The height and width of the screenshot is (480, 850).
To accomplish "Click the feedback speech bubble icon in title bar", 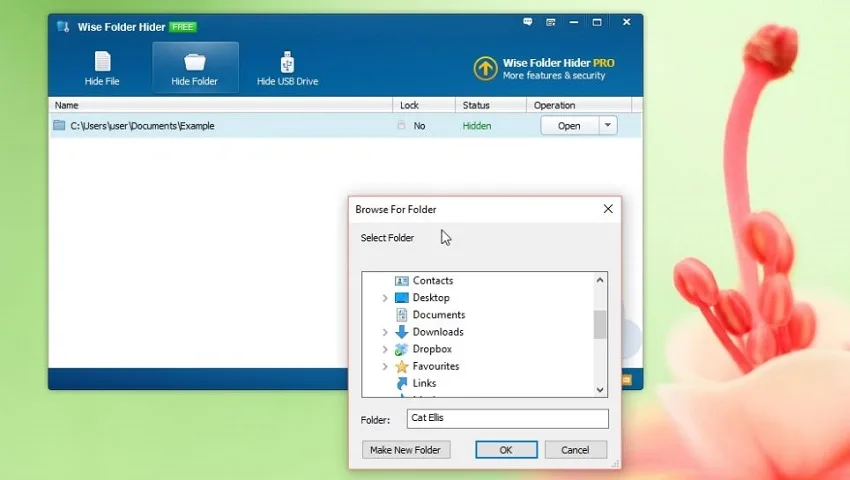I will pos(527,22).
